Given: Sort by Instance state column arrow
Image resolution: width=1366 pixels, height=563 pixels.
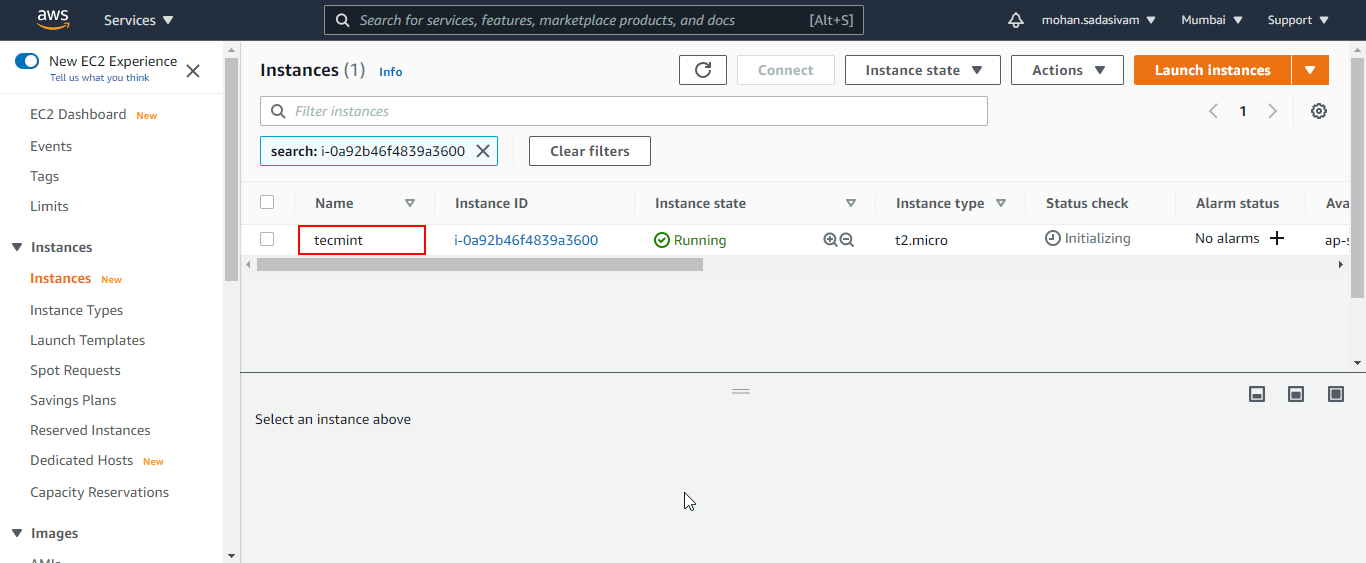Looking at the screenshot, I should click(851, 203).
